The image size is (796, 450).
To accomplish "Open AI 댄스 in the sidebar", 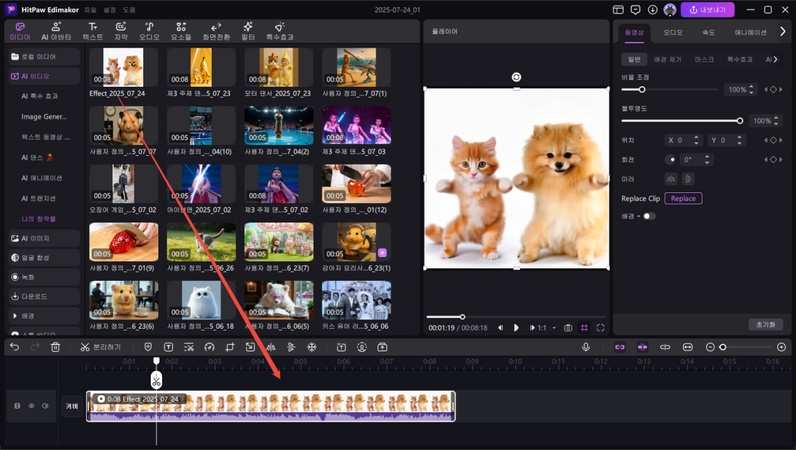I will point(37,157).
